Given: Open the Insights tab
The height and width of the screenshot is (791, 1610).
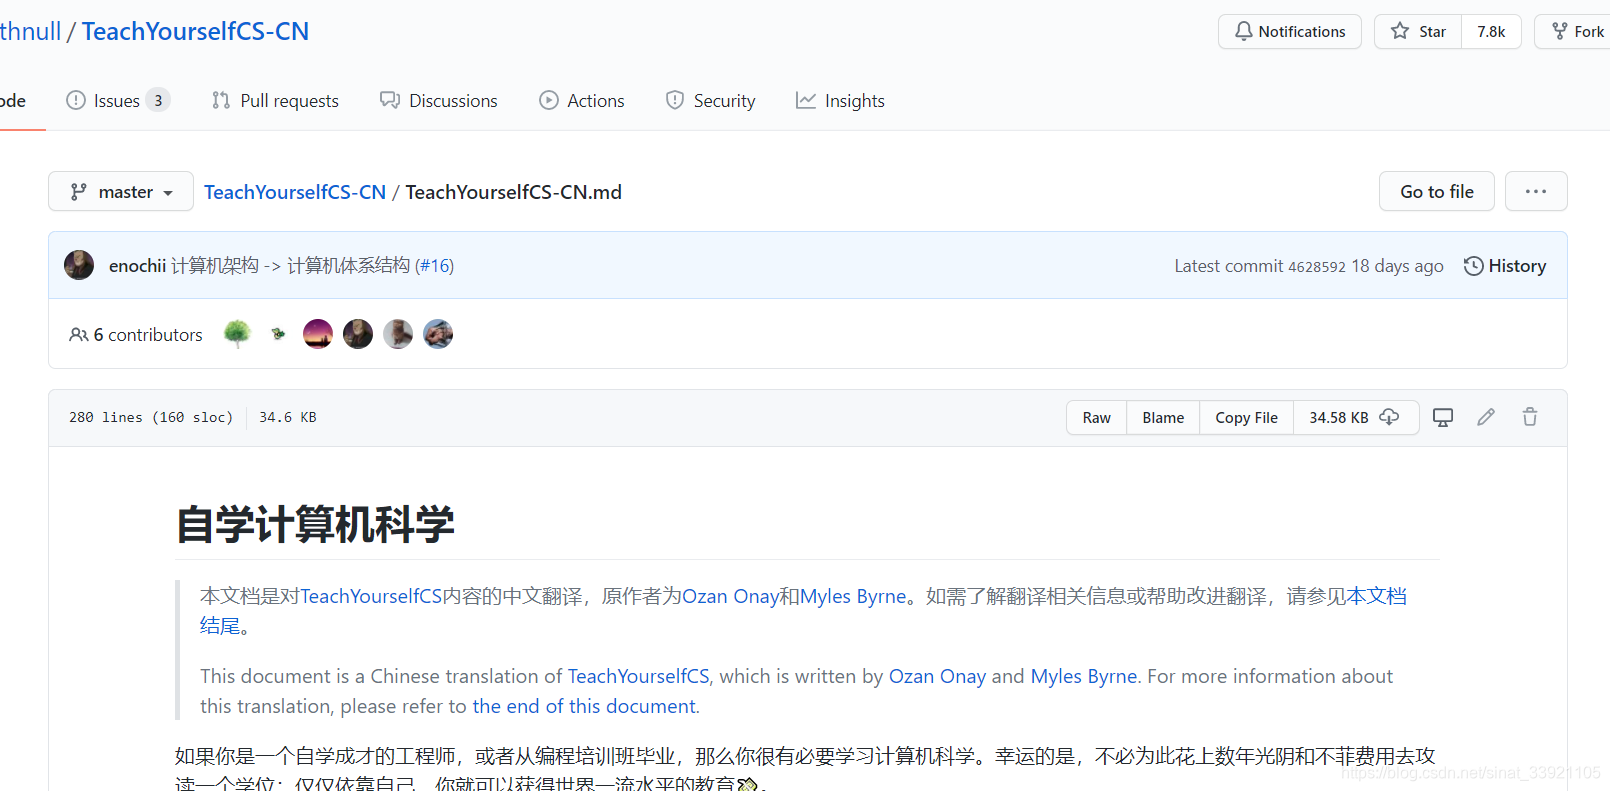Looking at the screenshot, I should (x=840, y=100).
